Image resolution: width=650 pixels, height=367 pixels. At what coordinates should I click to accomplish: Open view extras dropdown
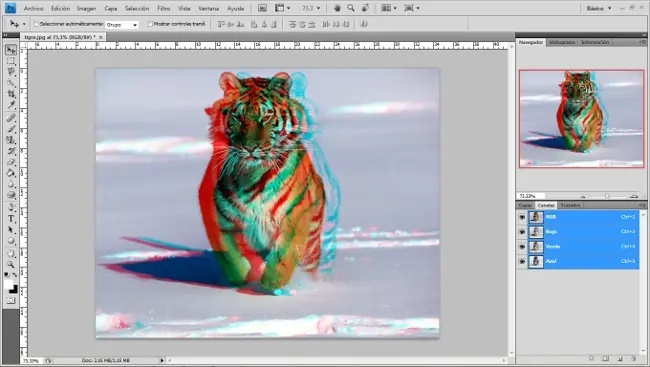[283, 8]
